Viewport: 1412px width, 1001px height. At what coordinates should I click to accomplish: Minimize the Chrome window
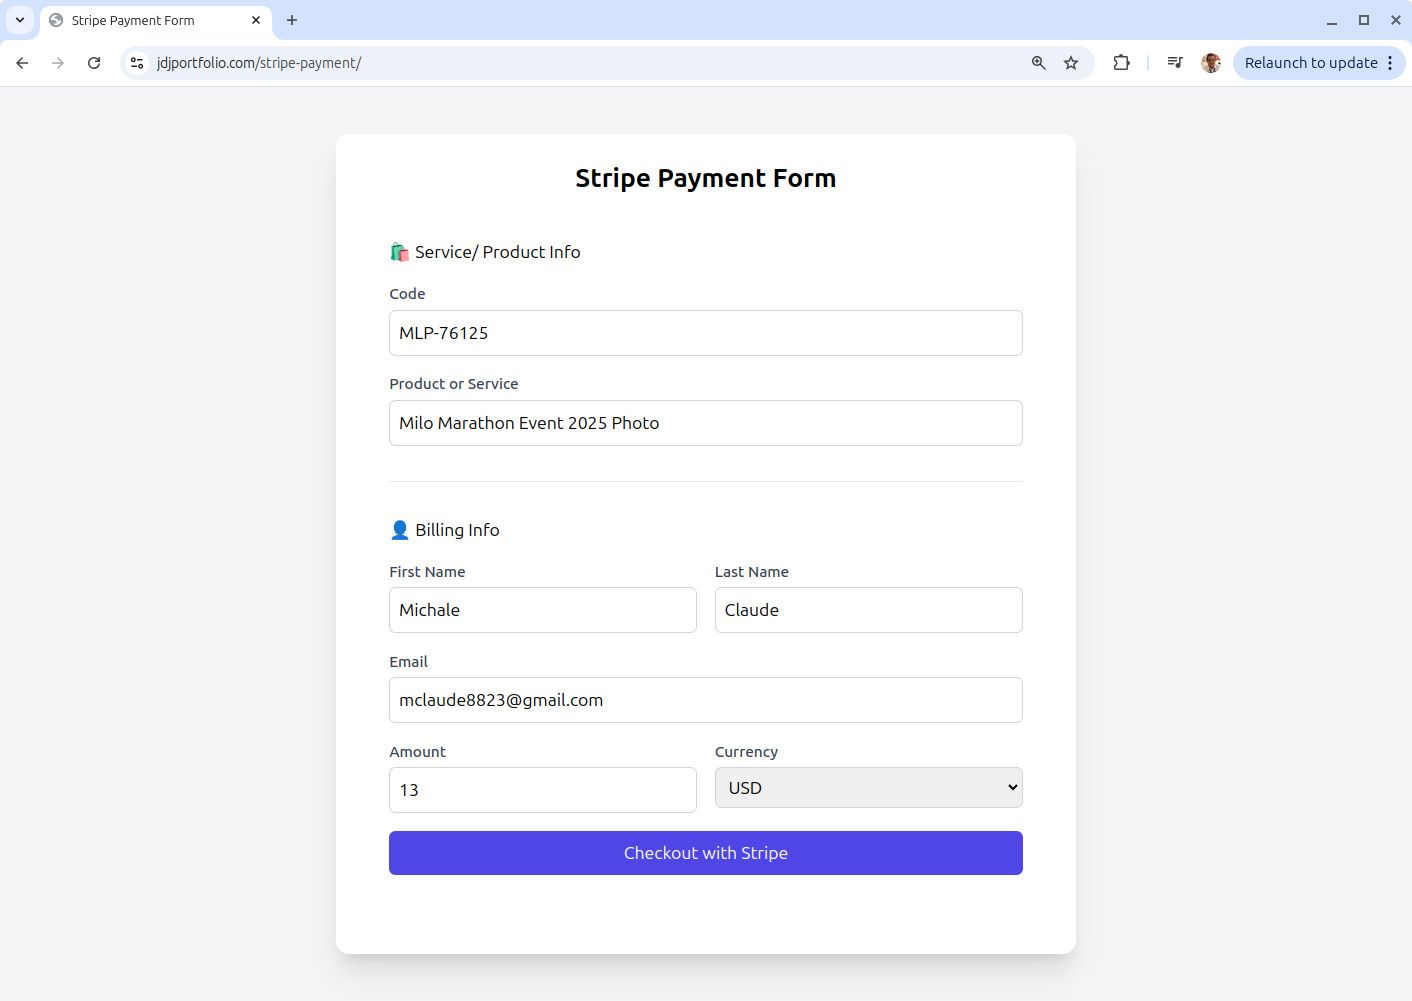(1332, 20)
